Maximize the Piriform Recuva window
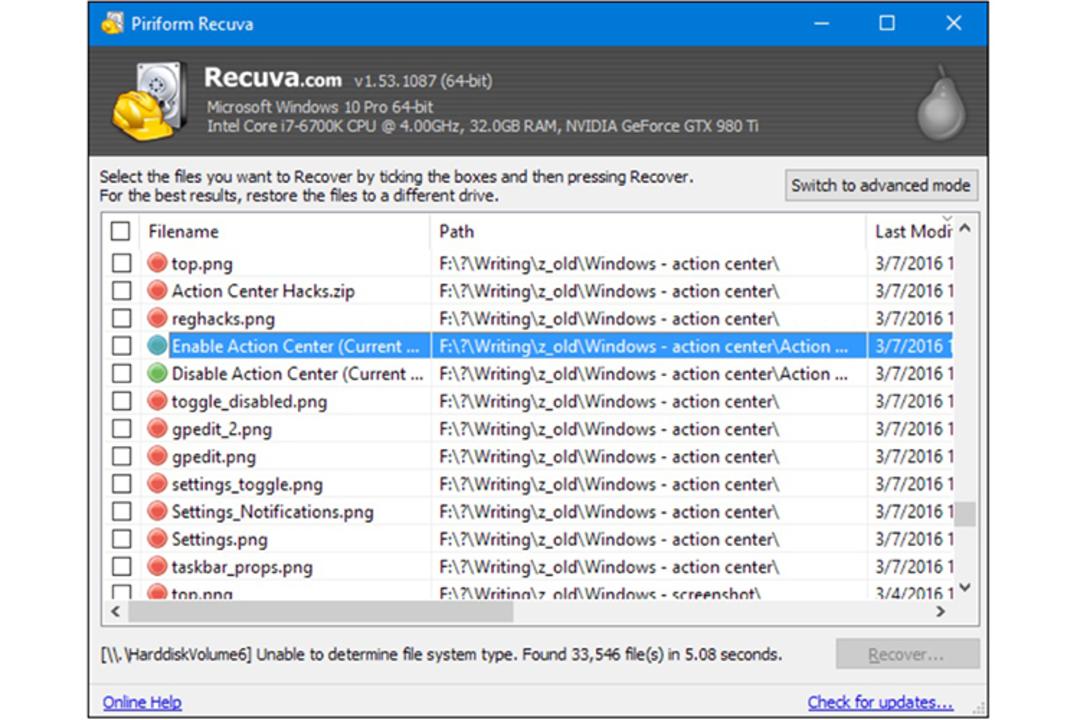Viewport: 1080px width, 720px height. click(887, 23)
